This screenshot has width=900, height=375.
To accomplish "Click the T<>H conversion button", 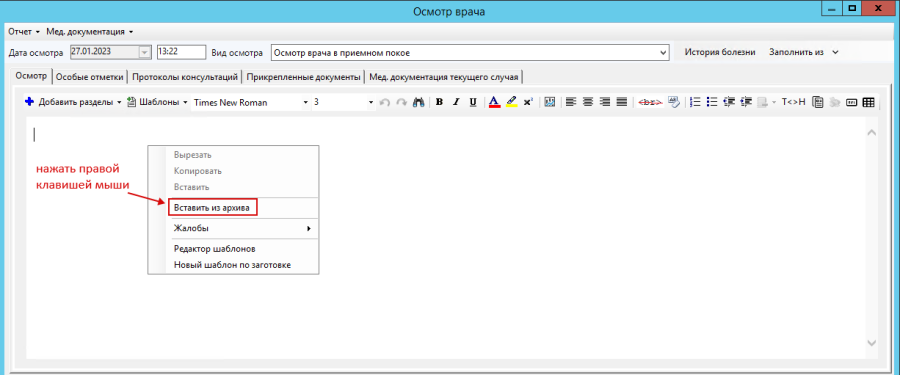I will pos(794,103).
